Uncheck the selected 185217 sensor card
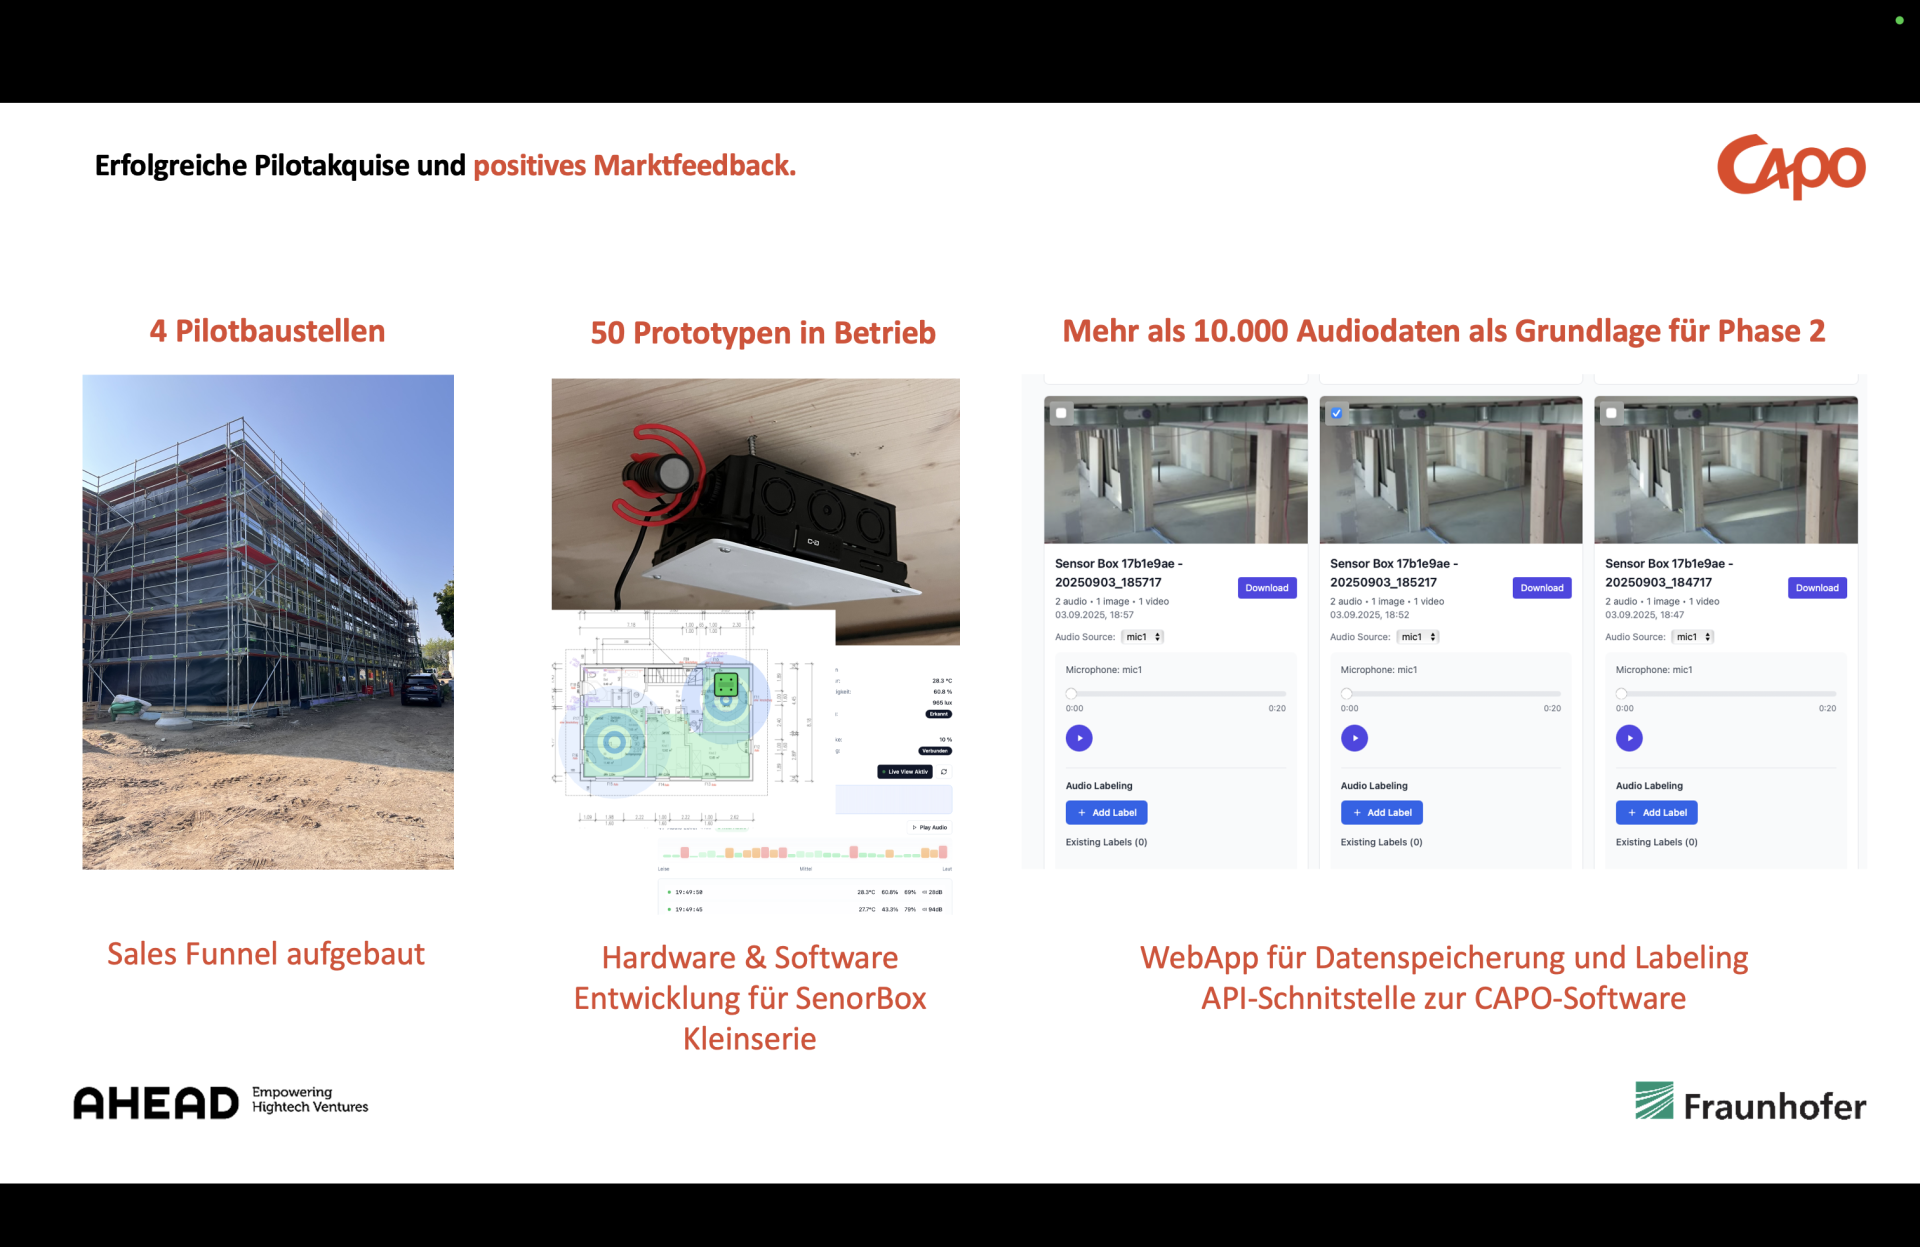The image size is (1920, 1247). (1337, 412)
